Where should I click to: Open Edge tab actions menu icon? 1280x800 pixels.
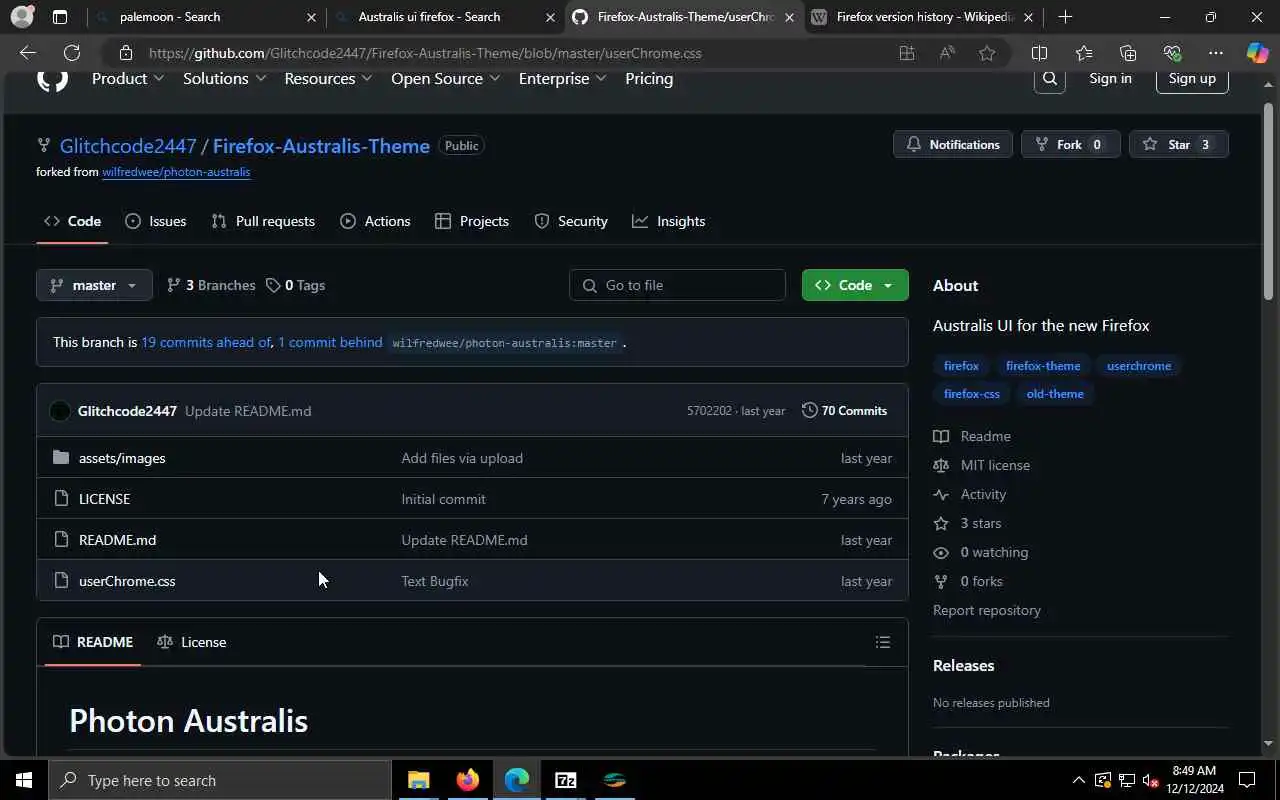(x=60, y=17)
